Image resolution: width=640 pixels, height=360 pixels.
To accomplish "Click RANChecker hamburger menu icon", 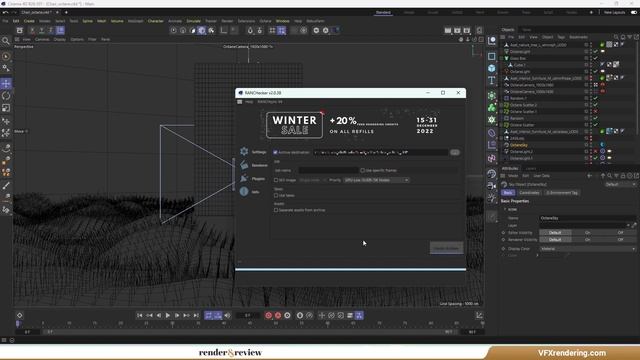I will pos(240,102).
